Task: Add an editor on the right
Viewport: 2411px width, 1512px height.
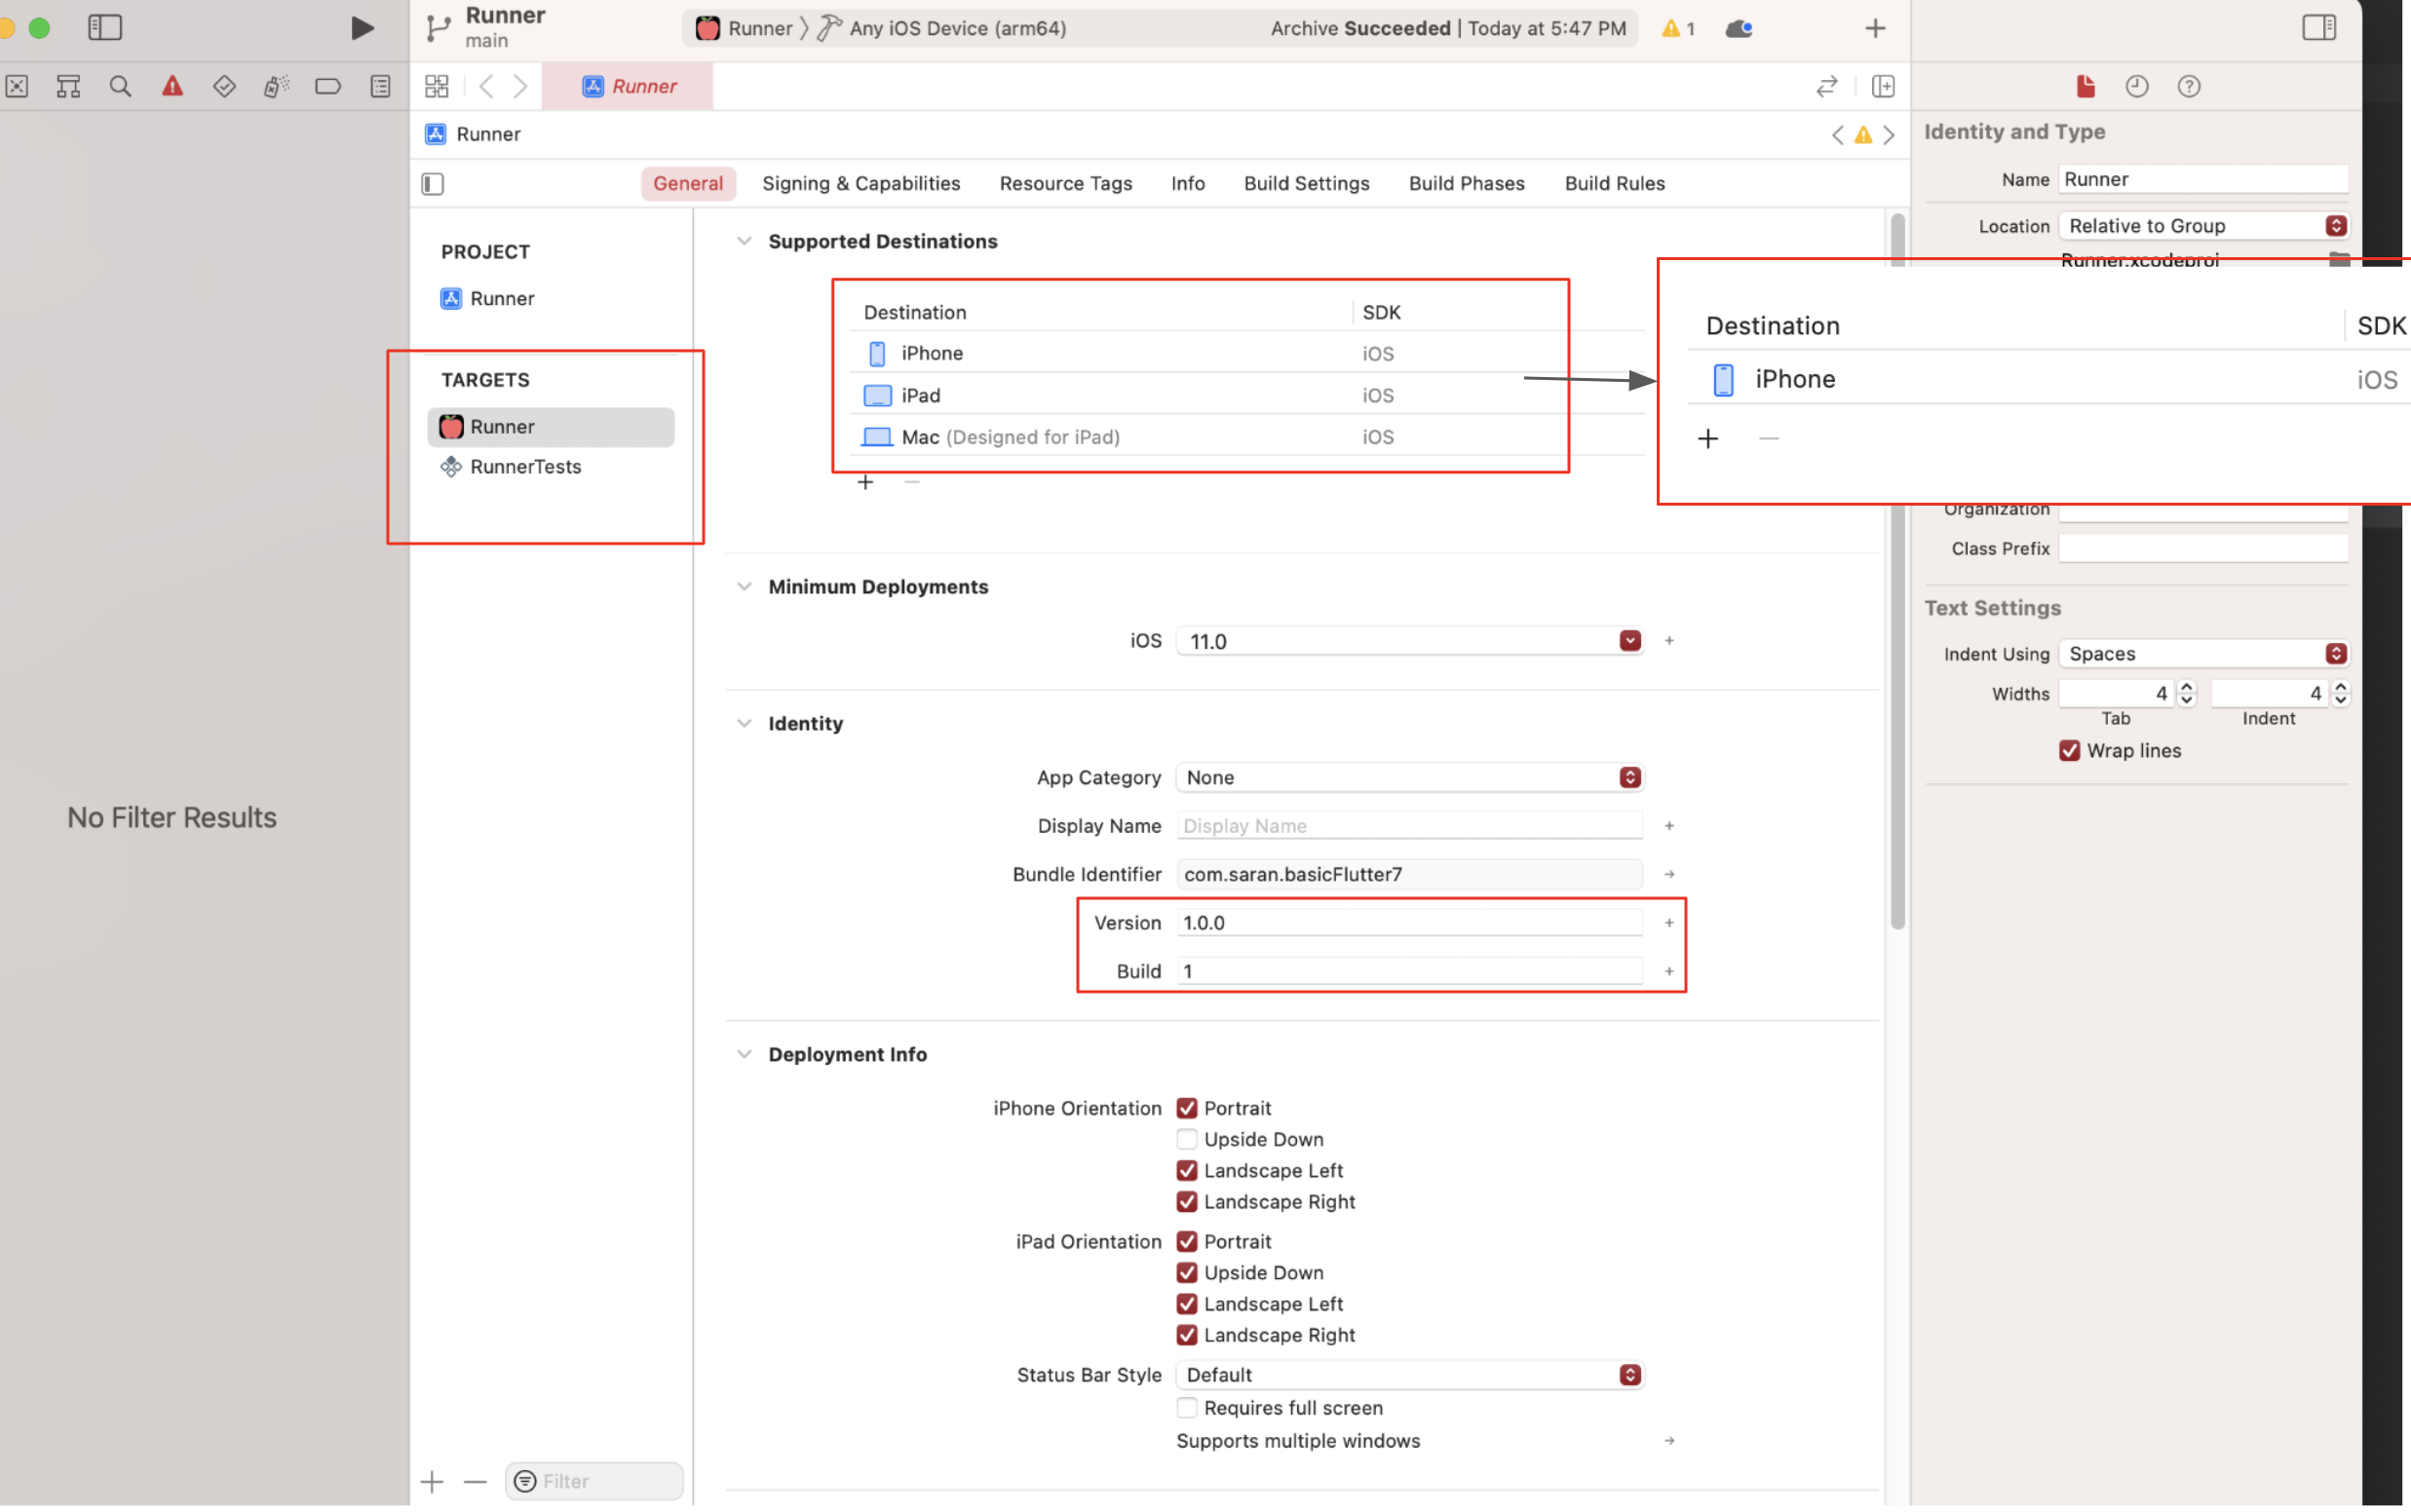Action: tap(1882, 86)
